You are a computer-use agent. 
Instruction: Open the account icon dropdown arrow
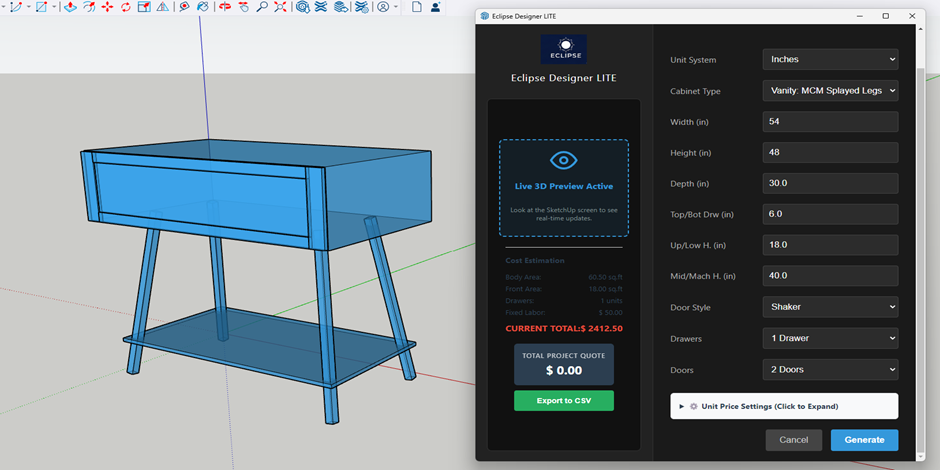(395, 7)
